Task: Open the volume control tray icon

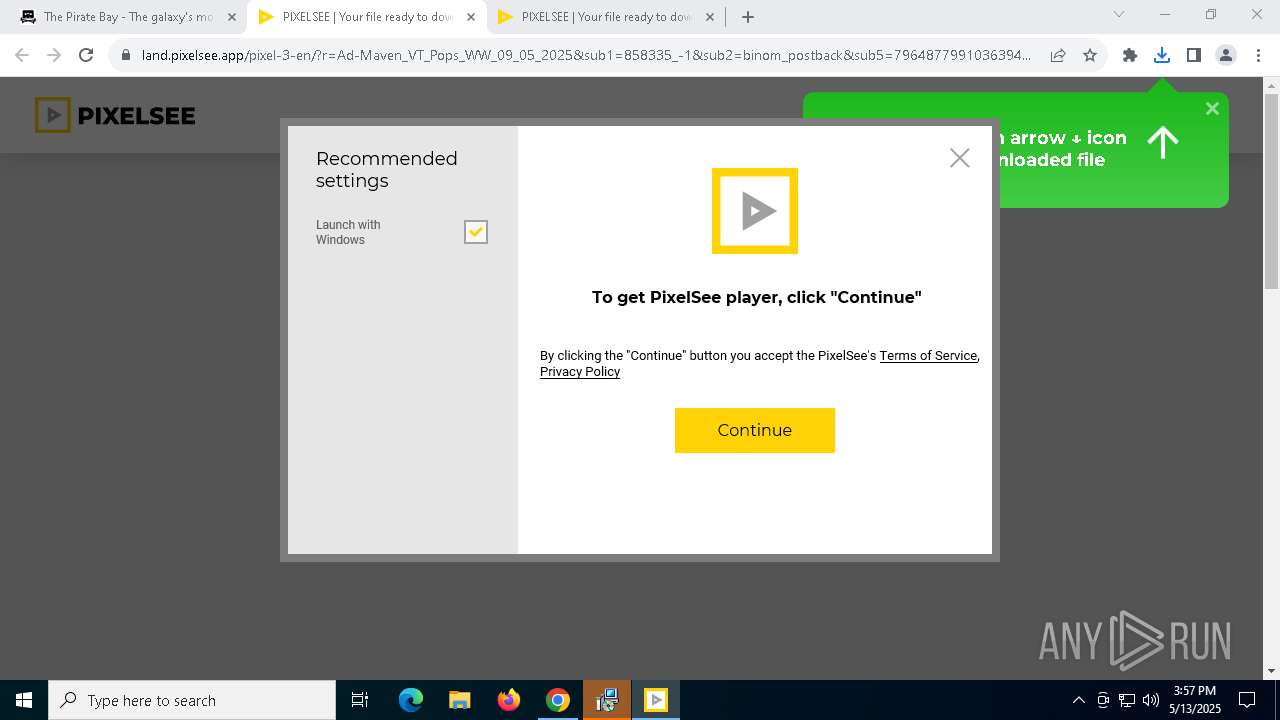Action: point(1150,700)
